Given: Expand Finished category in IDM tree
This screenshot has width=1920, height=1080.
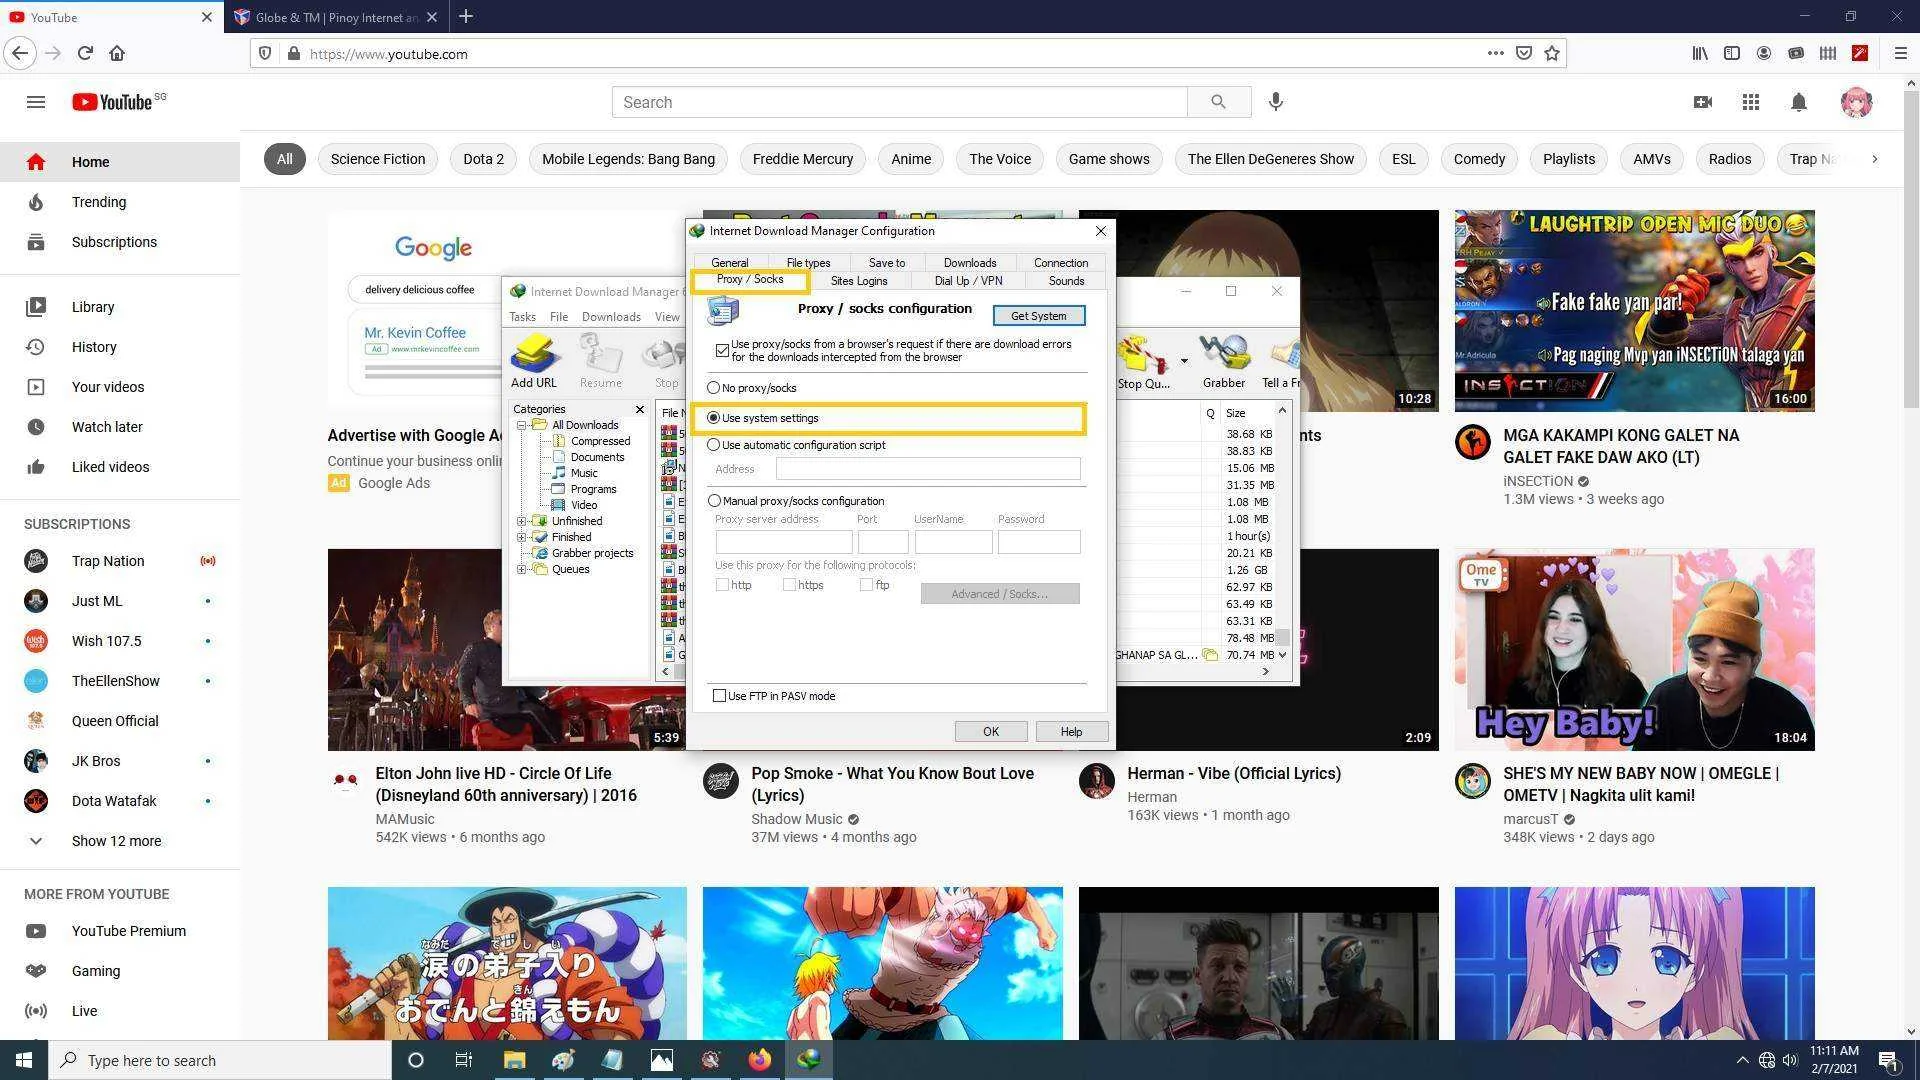Looking at the screenshot, I should tap(521, 537).
